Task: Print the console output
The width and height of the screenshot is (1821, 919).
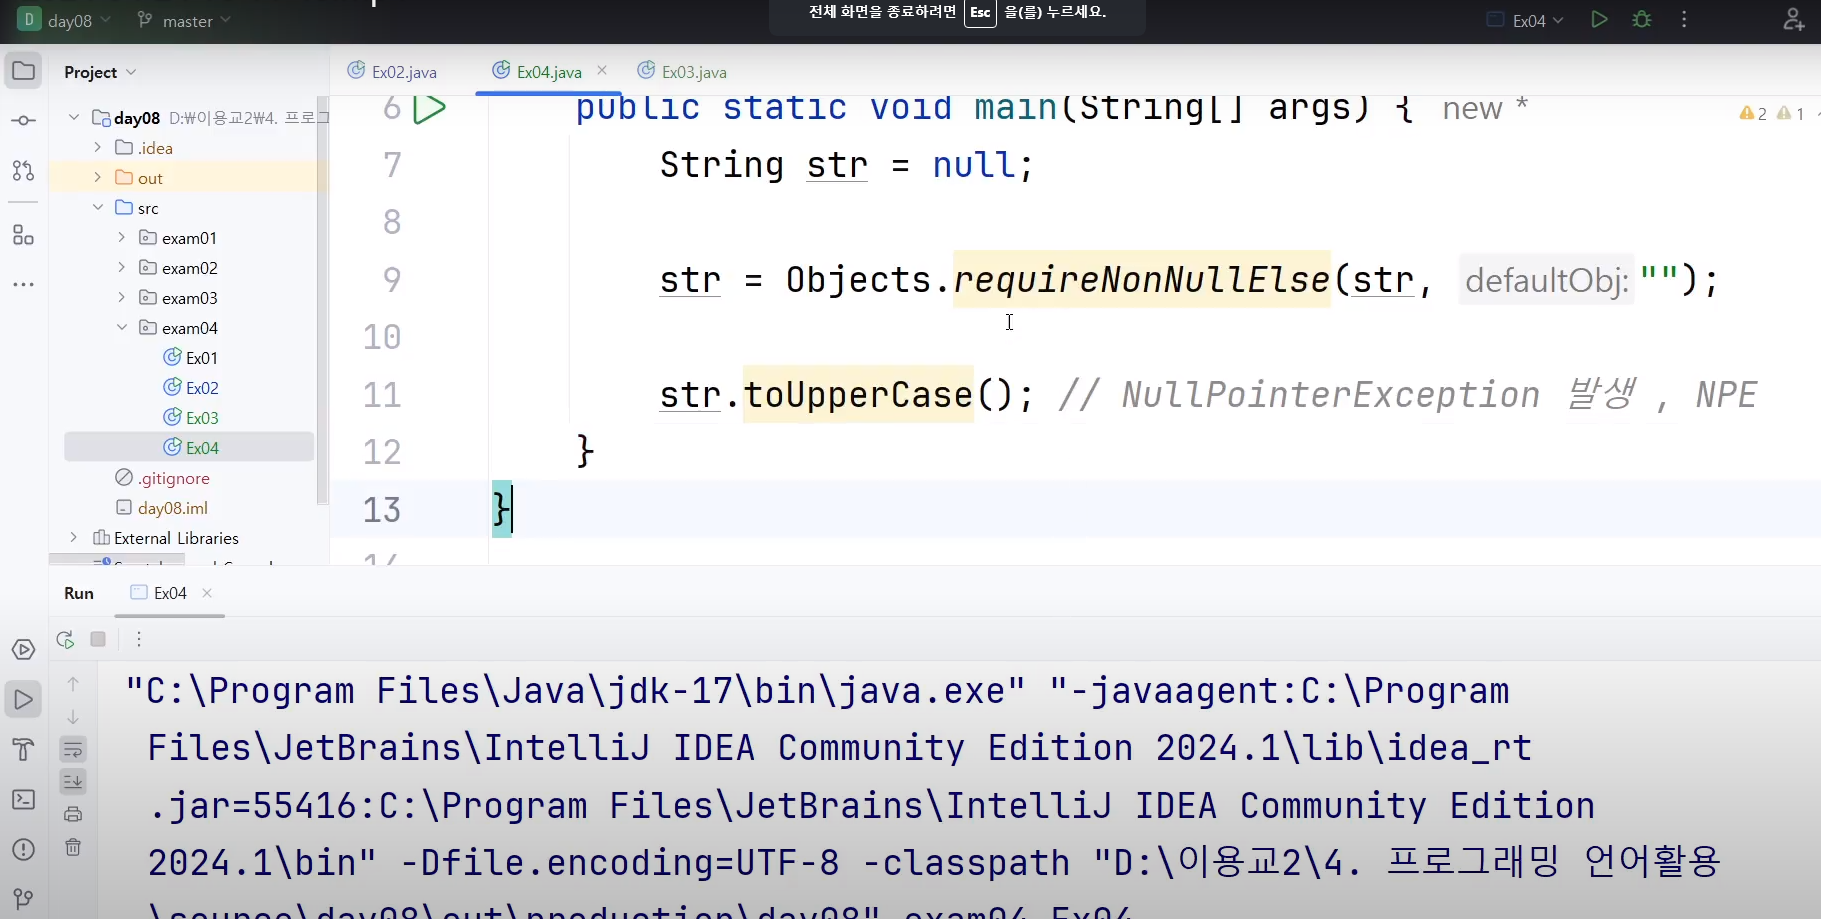Action: pyautogui.click(x=74, y=814)
